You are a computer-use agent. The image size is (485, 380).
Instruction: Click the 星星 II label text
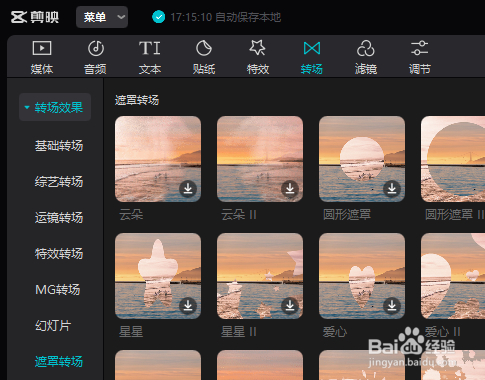pos(239,332)
